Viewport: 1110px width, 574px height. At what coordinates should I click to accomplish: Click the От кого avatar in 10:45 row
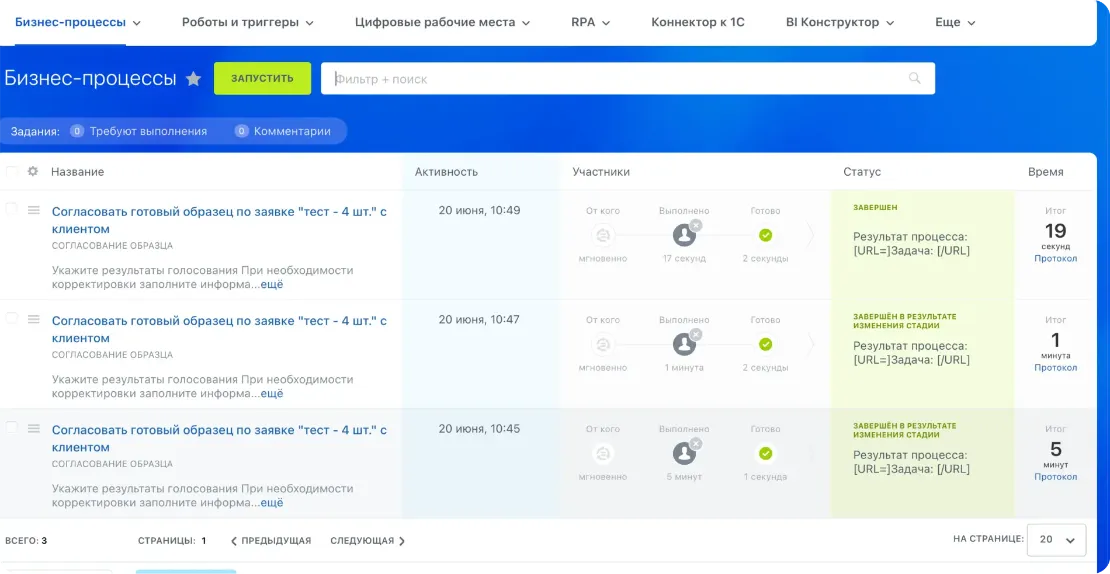pyautogui.click(x=603, y=453)
